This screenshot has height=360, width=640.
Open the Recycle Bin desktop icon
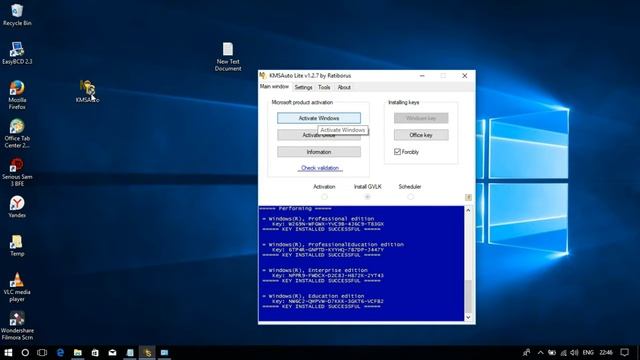click(x=17, y=15)
